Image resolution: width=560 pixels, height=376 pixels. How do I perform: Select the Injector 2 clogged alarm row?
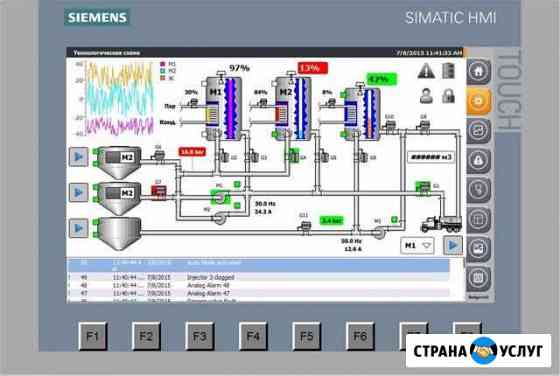[258, 277]
